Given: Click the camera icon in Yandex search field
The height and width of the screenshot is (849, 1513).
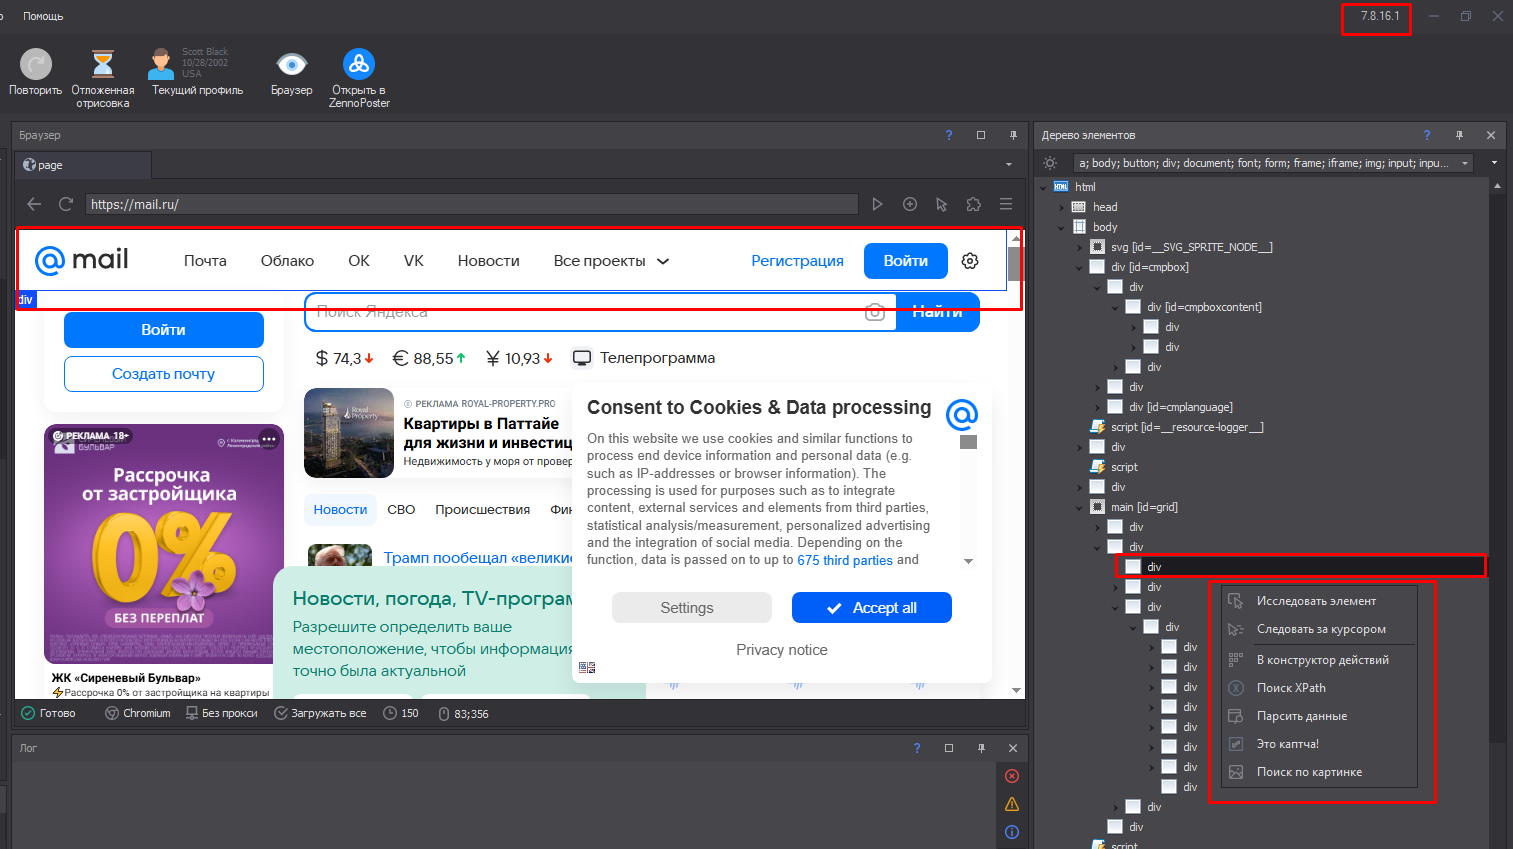Looking at the screenshot, I should click(875, 312).
